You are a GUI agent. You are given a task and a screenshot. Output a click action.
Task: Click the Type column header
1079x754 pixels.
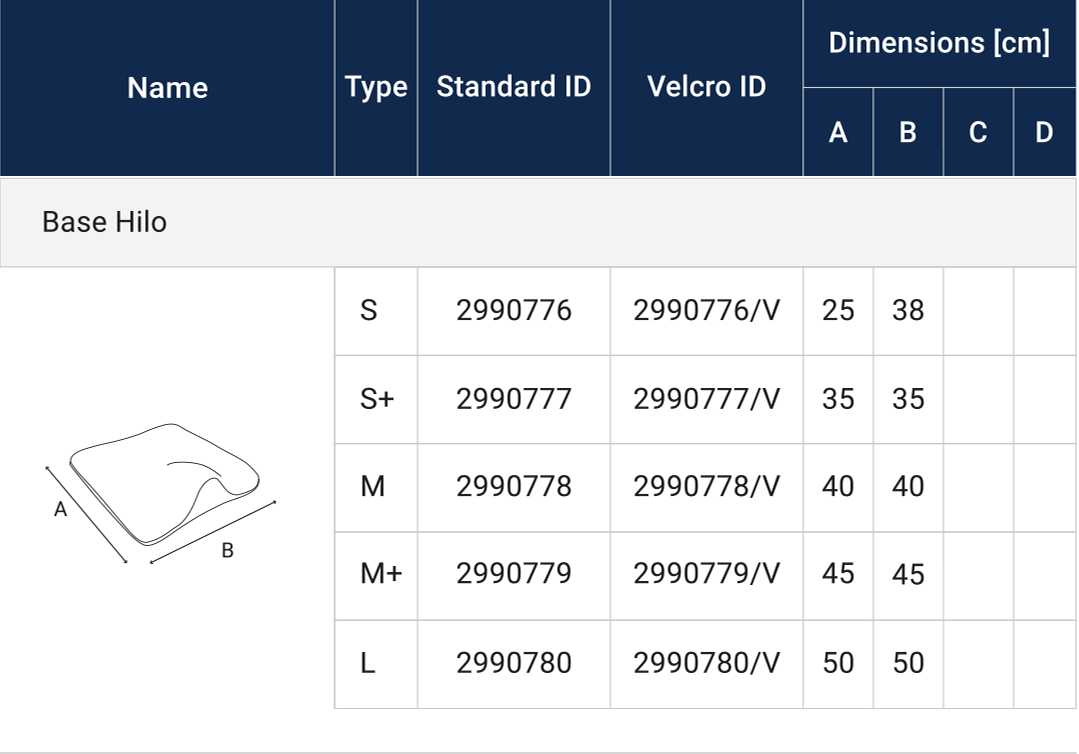coord(376,88)
